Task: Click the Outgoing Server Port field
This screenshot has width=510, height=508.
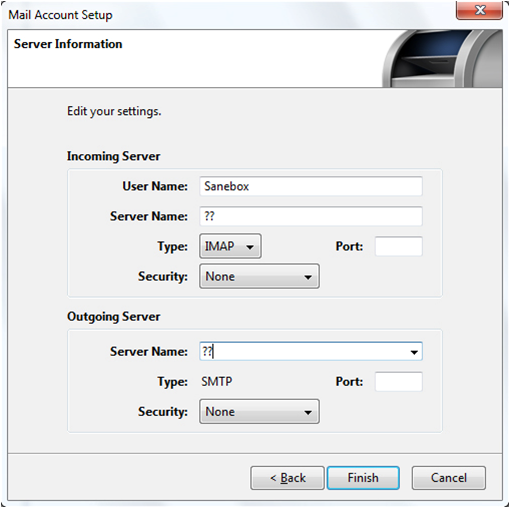Action: [399, 382]
